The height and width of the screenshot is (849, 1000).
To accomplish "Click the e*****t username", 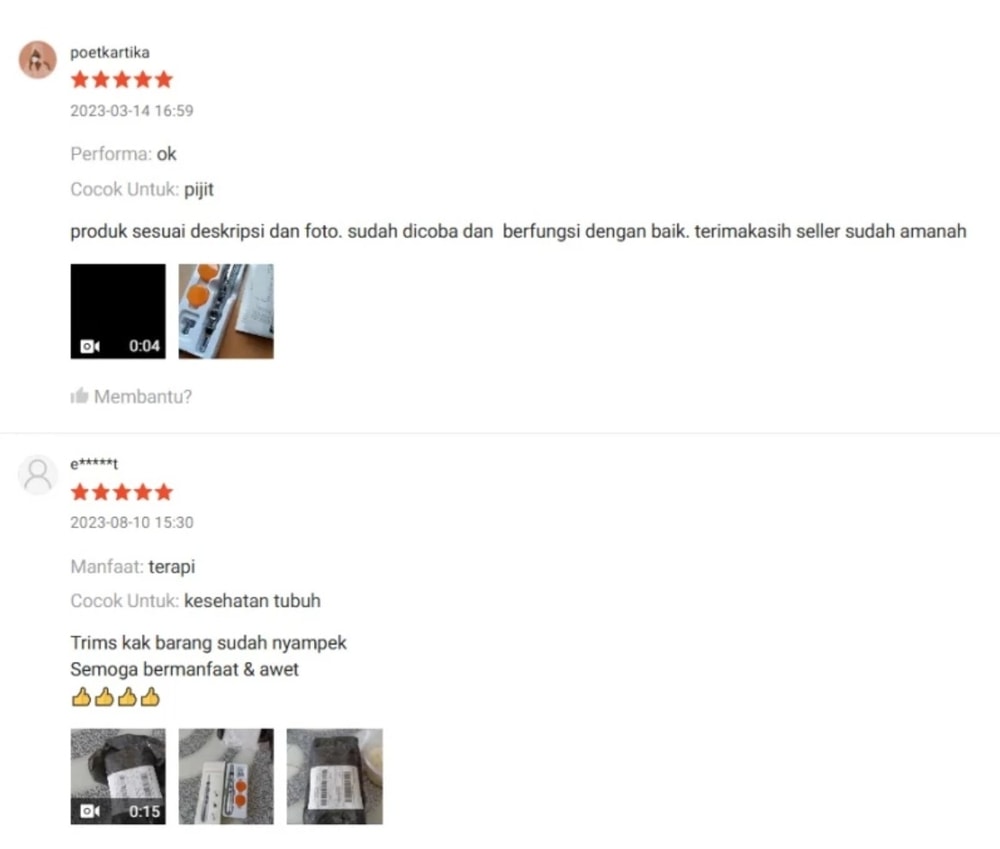I will point(94,464).
